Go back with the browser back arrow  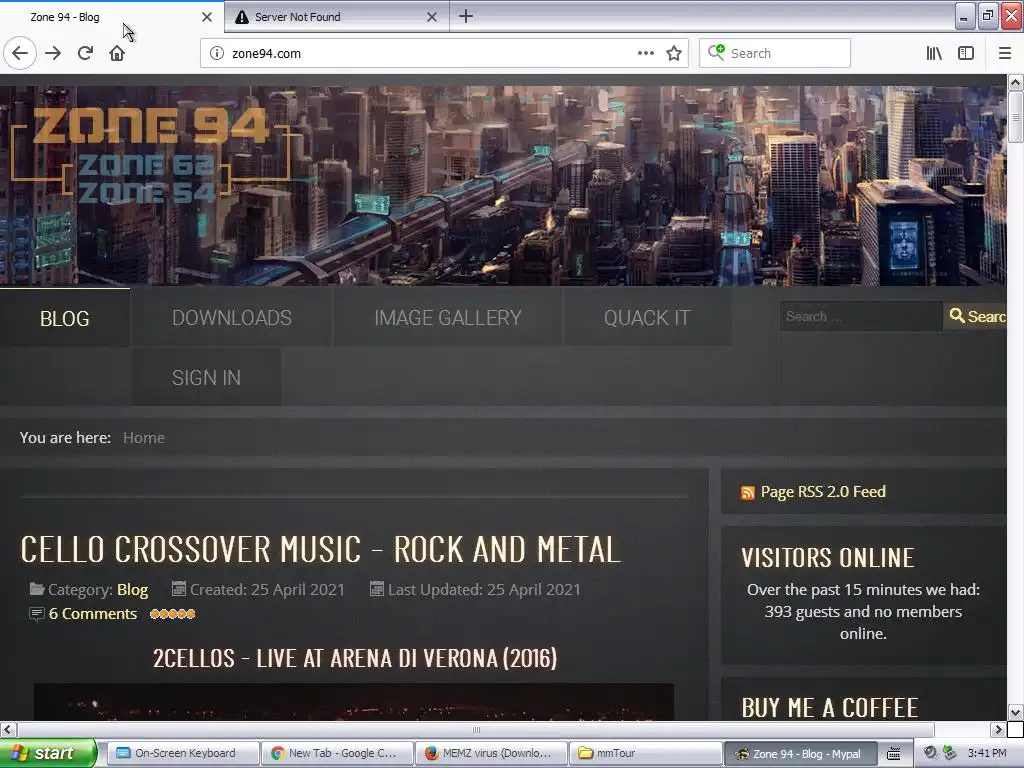(20, 54)
